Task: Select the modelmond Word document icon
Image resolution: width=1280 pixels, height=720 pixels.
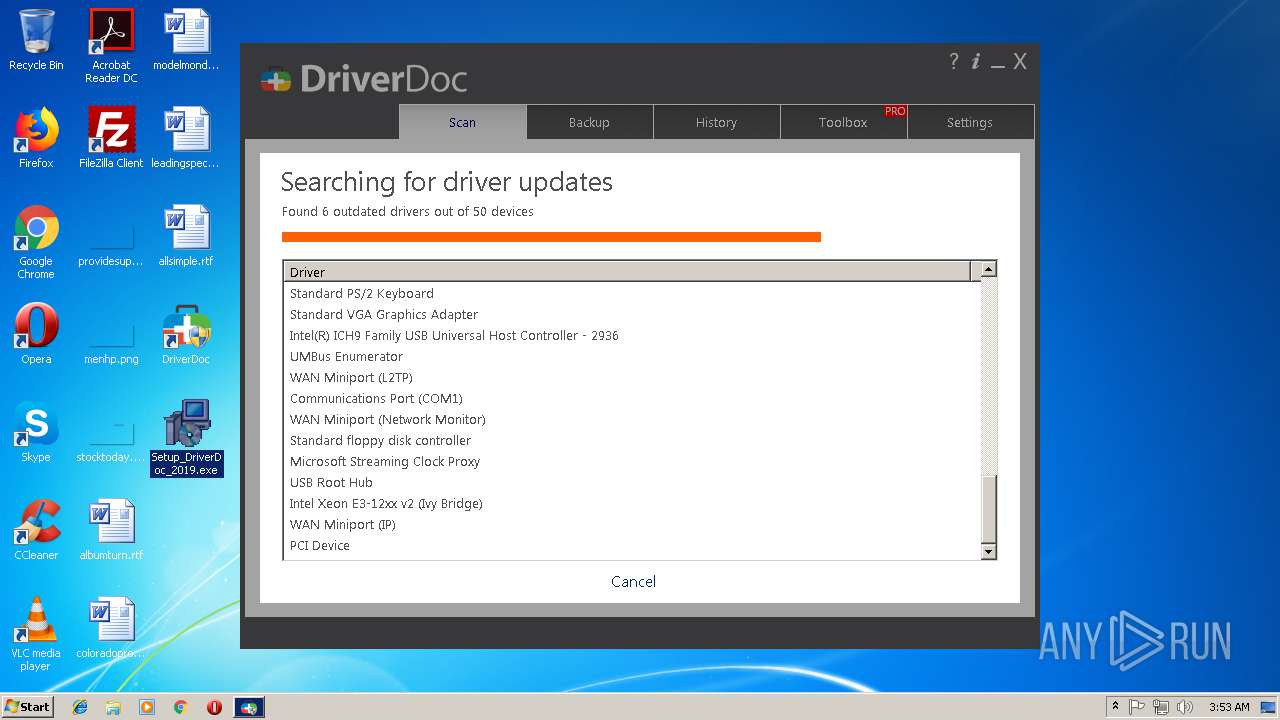Action: click(x=186, y=40)
